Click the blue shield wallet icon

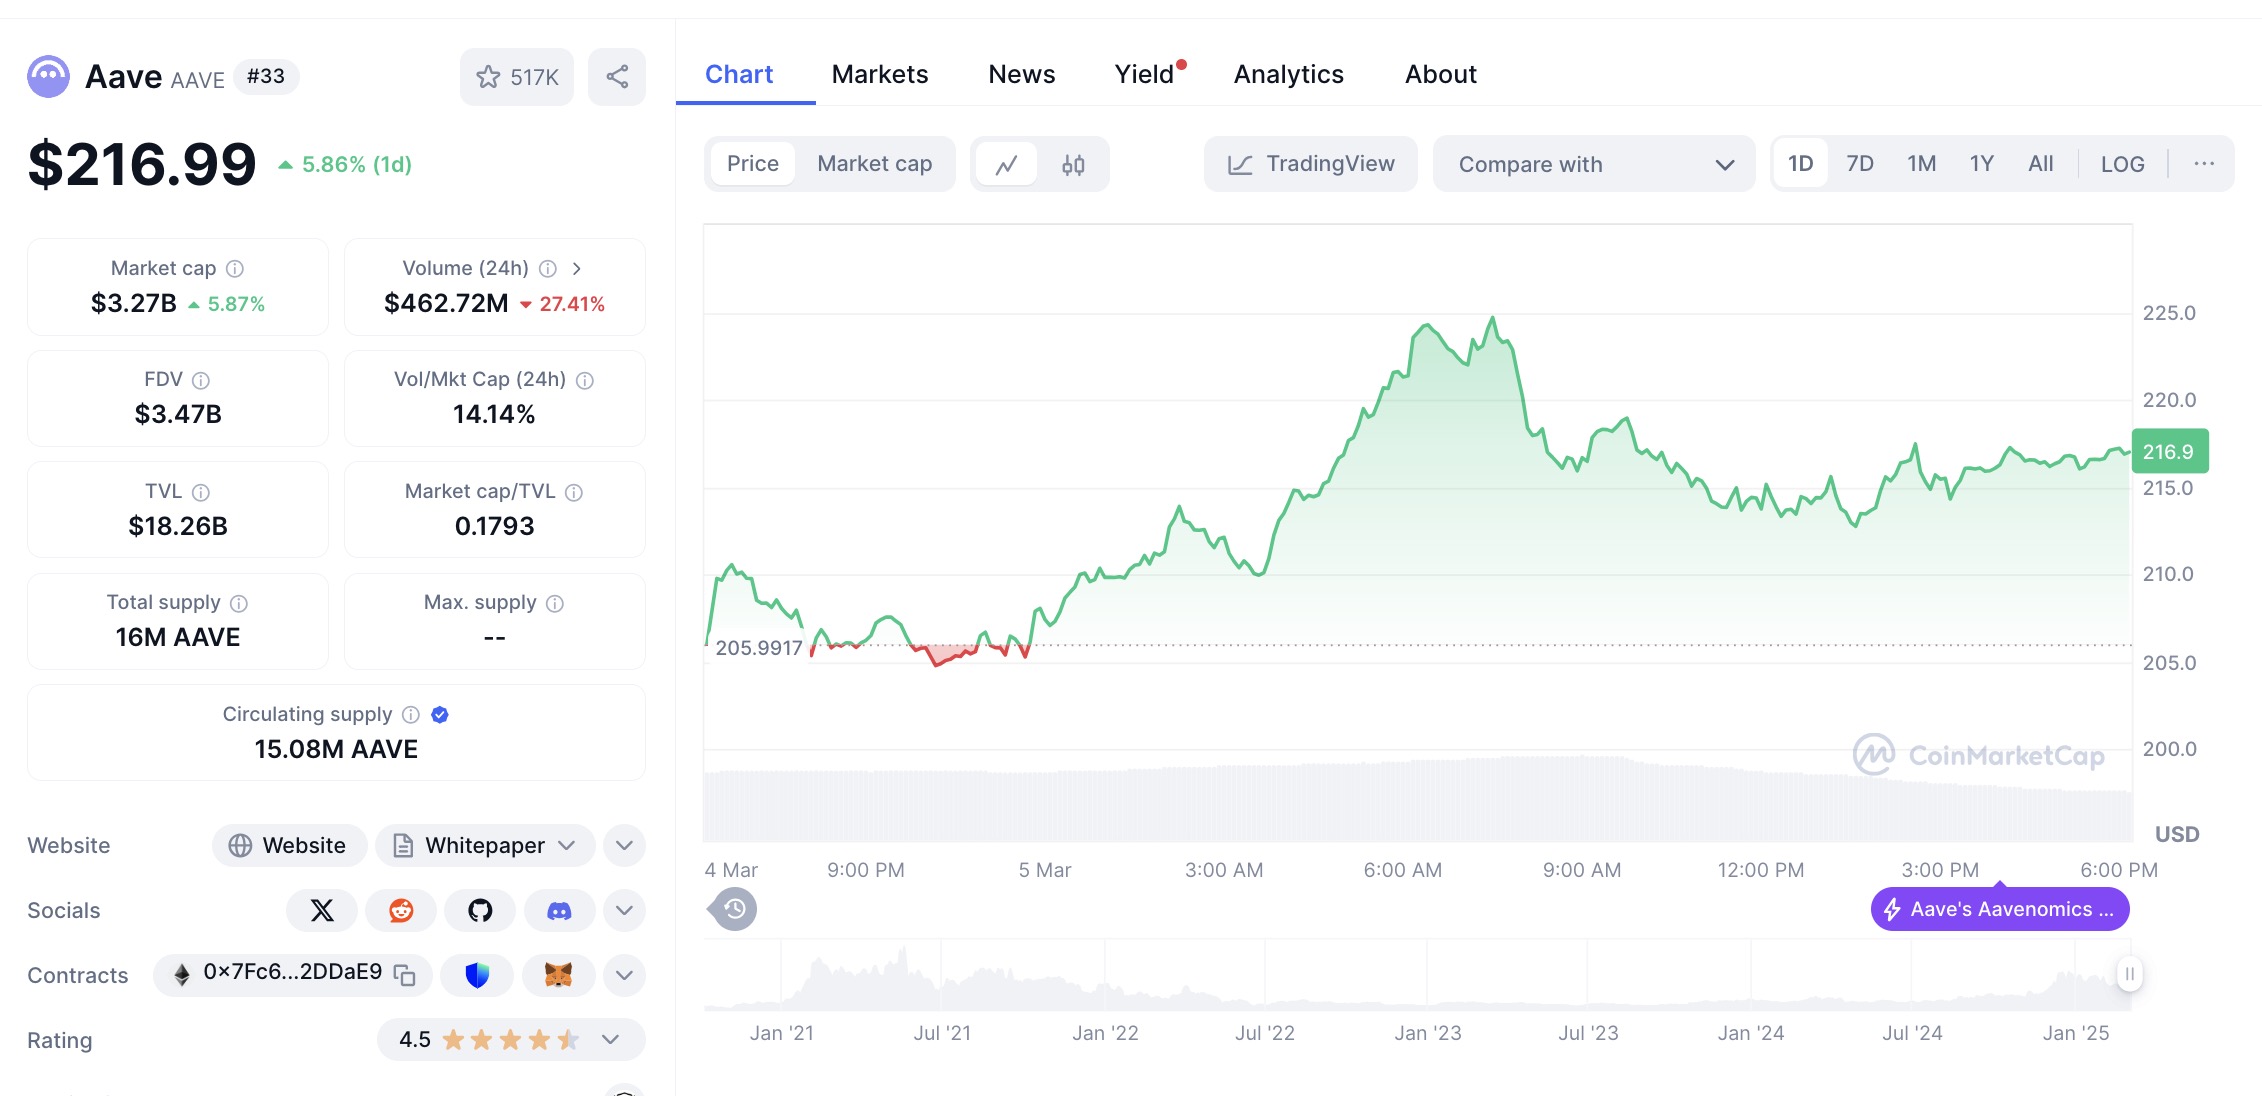(x=477, y=975)
